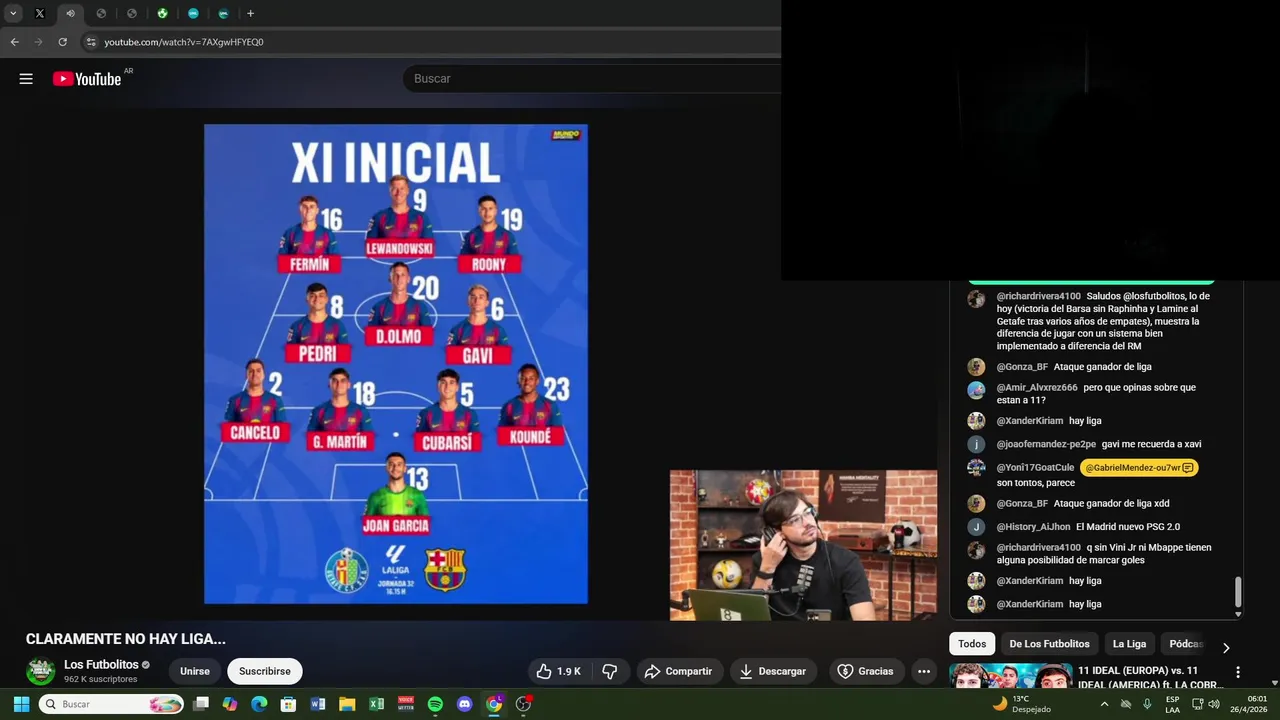The height and width of the screenshot is (720, 1280).
Task: Click @joaofernandez-pe2pe avatar in chat
Action: [976, 444]
